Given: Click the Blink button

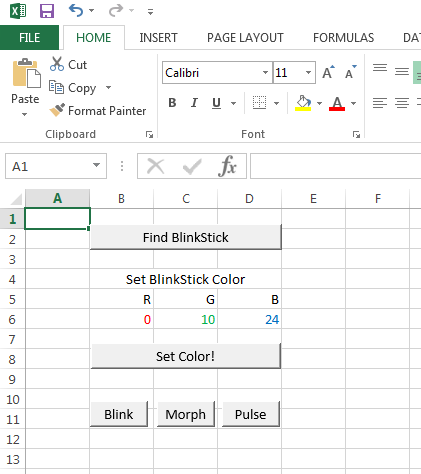Looking at the screenshot, I should (x=119, y=414).
